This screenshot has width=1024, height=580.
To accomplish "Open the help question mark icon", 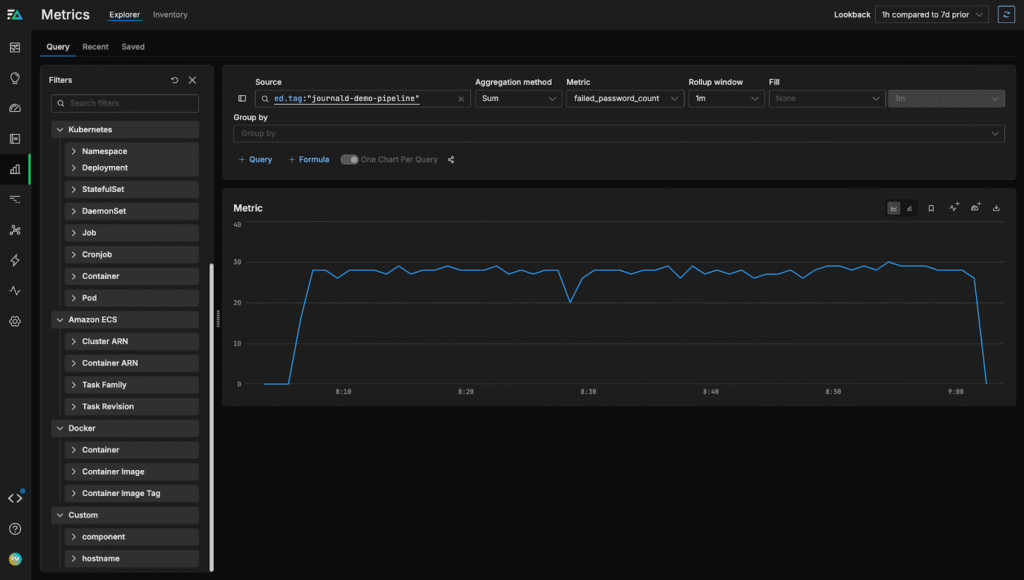I will [15, 528].
